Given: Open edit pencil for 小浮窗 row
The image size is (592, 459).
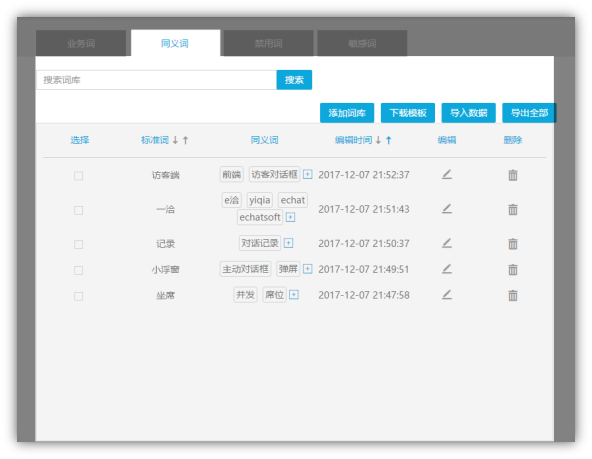Looking at the screenshot, I should click(x=447, y=269).
